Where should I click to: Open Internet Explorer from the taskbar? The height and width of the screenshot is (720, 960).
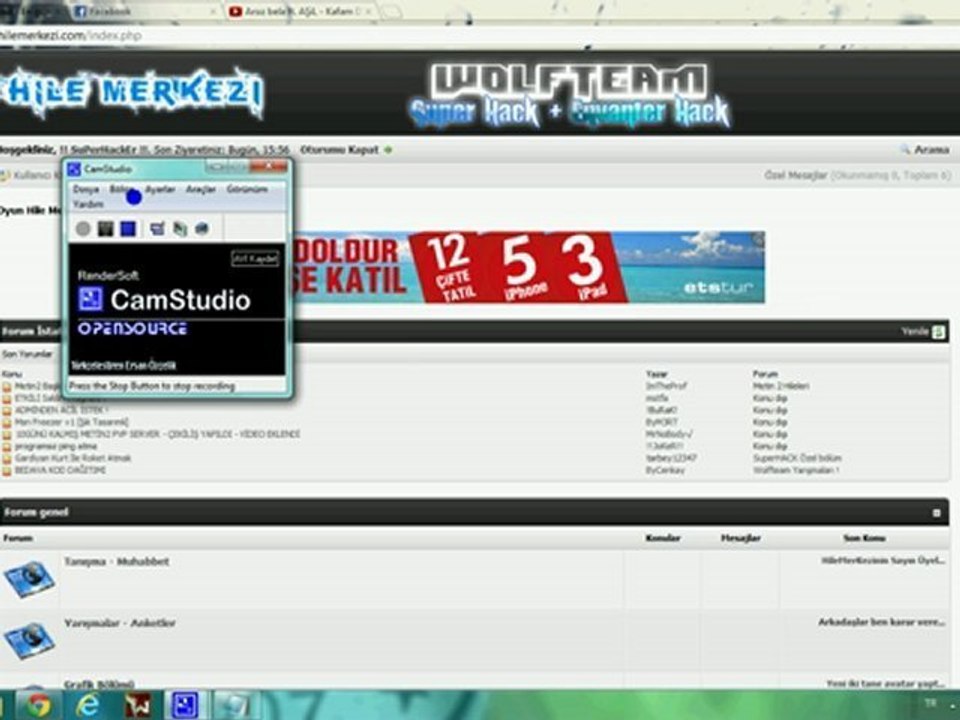(88, 705)
